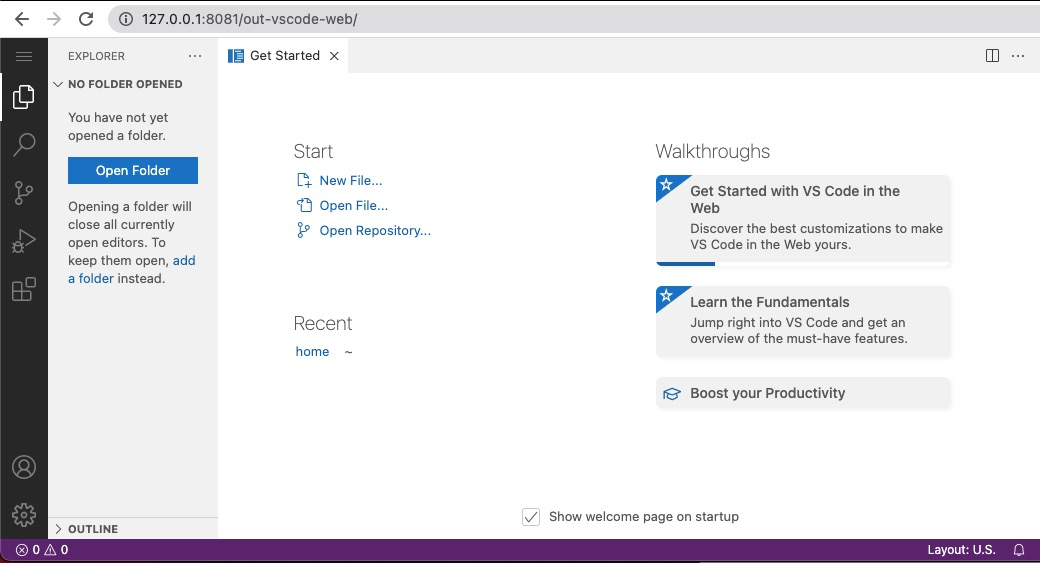Image resolution: width=1040 pixels, height=563 pixels.
Task: Click the Recent heading text
Action: pos(322,323)
